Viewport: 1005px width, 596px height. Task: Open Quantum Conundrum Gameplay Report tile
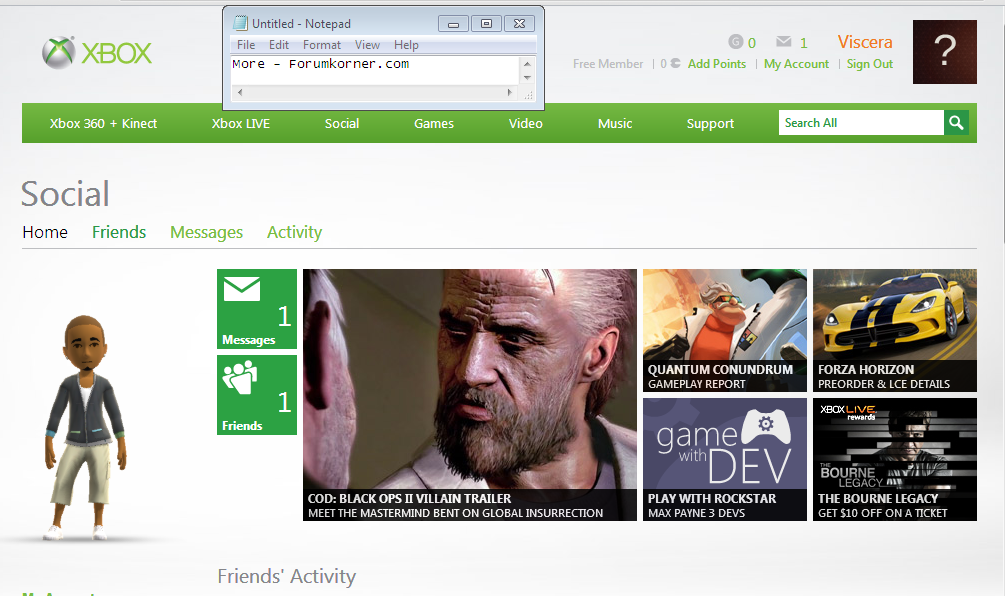click(x=725, y=330)
